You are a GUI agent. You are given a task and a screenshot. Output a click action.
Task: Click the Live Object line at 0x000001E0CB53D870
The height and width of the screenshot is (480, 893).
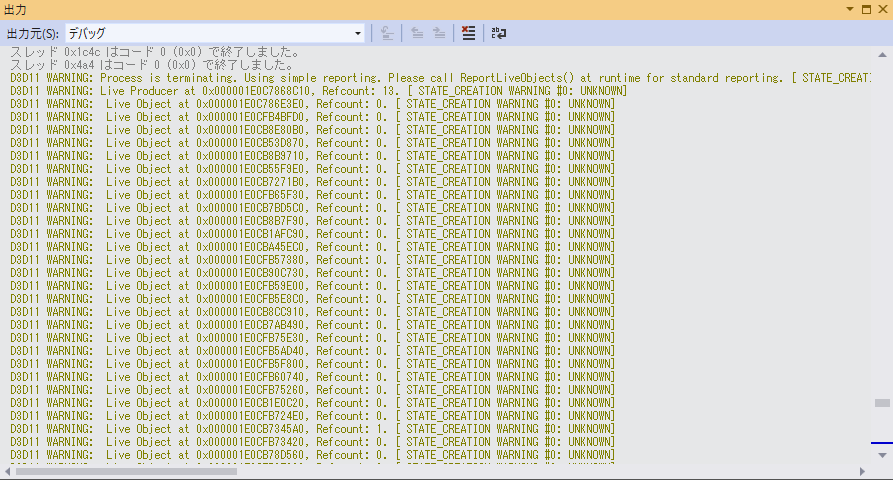coord(313,143)
